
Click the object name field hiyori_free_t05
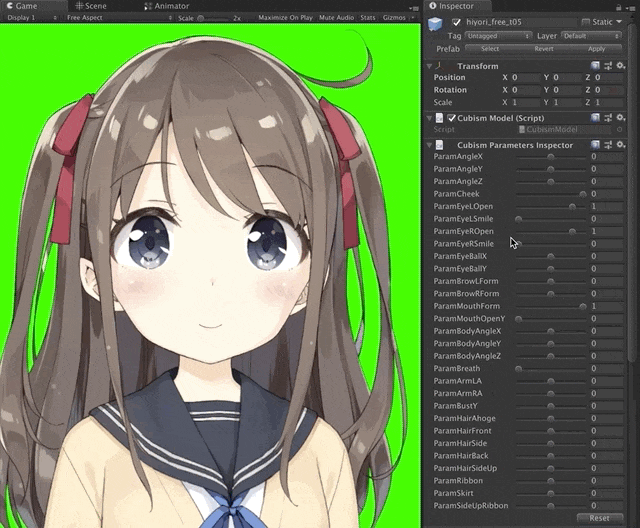[520, 22]
